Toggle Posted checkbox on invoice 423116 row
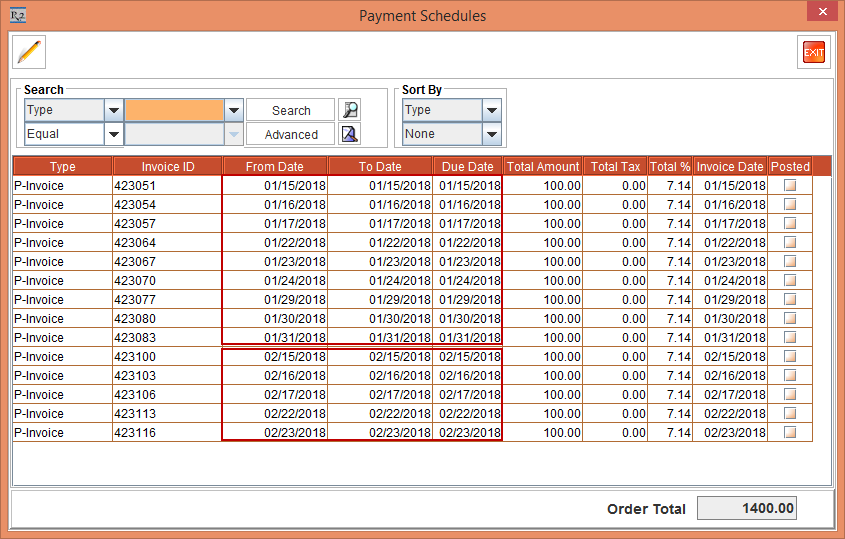845x539 pixels. 790,433
